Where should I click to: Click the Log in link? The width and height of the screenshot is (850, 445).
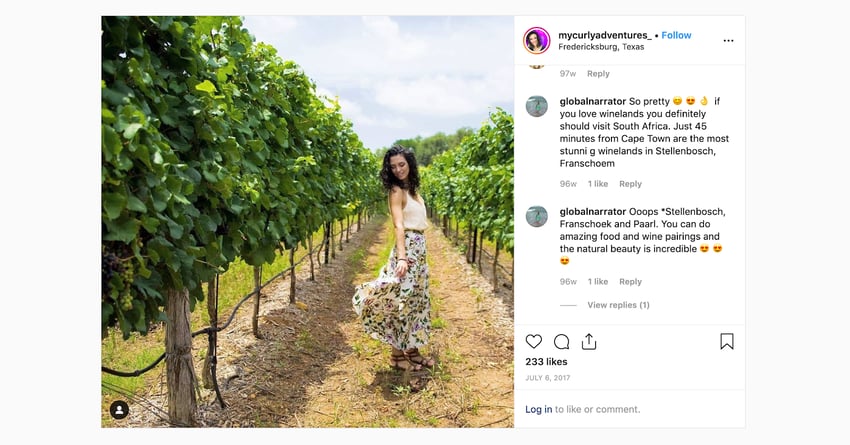click(538, 409)
